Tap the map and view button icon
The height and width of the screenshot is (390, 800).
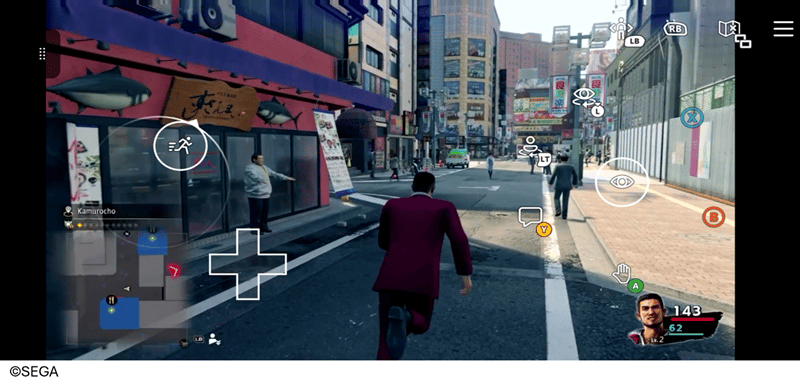coord(734,33)
